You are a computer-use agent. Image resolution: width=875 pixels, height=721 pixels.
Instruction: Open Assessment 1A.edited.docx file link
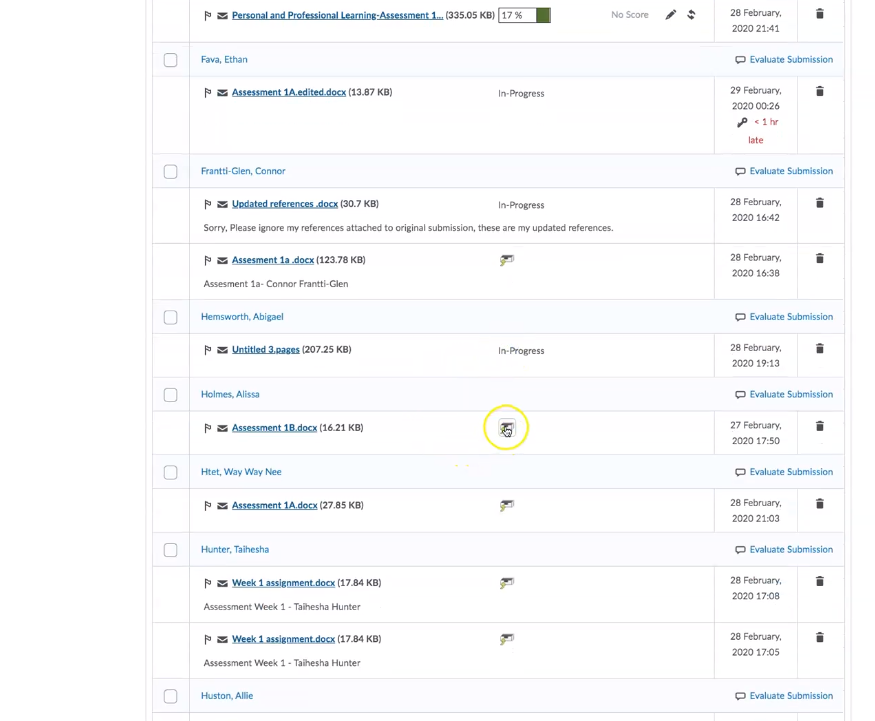289,92
